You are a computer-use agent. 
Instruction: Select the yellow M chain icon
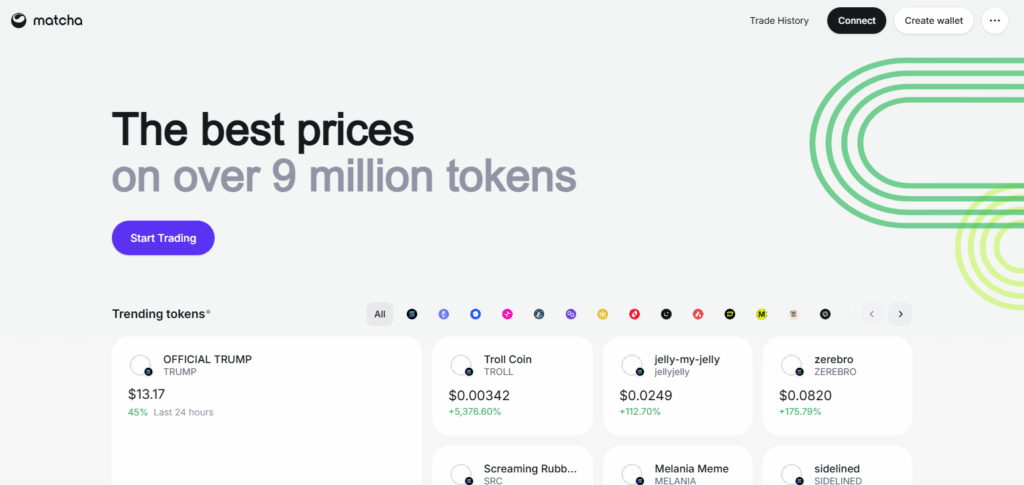coord(762,314)
